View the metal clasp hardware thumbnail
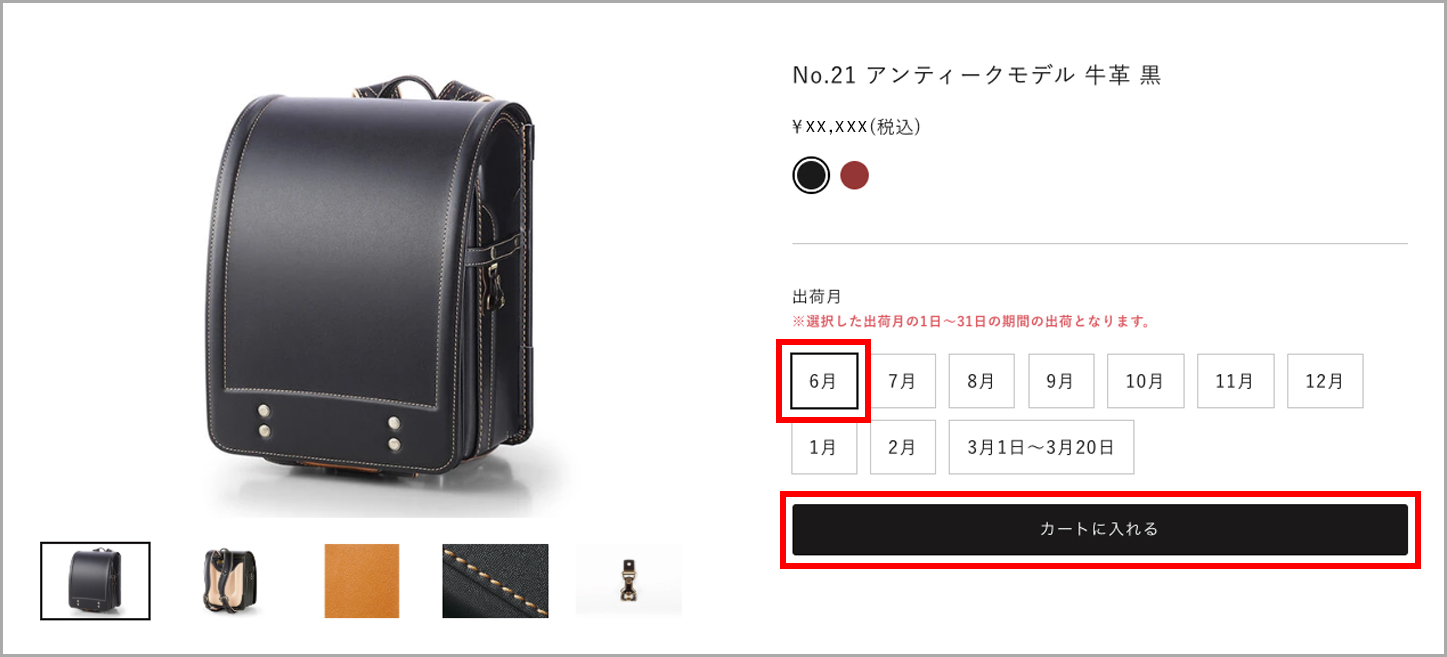The width and height of the screenshot is (1447, 657). pyautogui.click(x=629, y=581)
